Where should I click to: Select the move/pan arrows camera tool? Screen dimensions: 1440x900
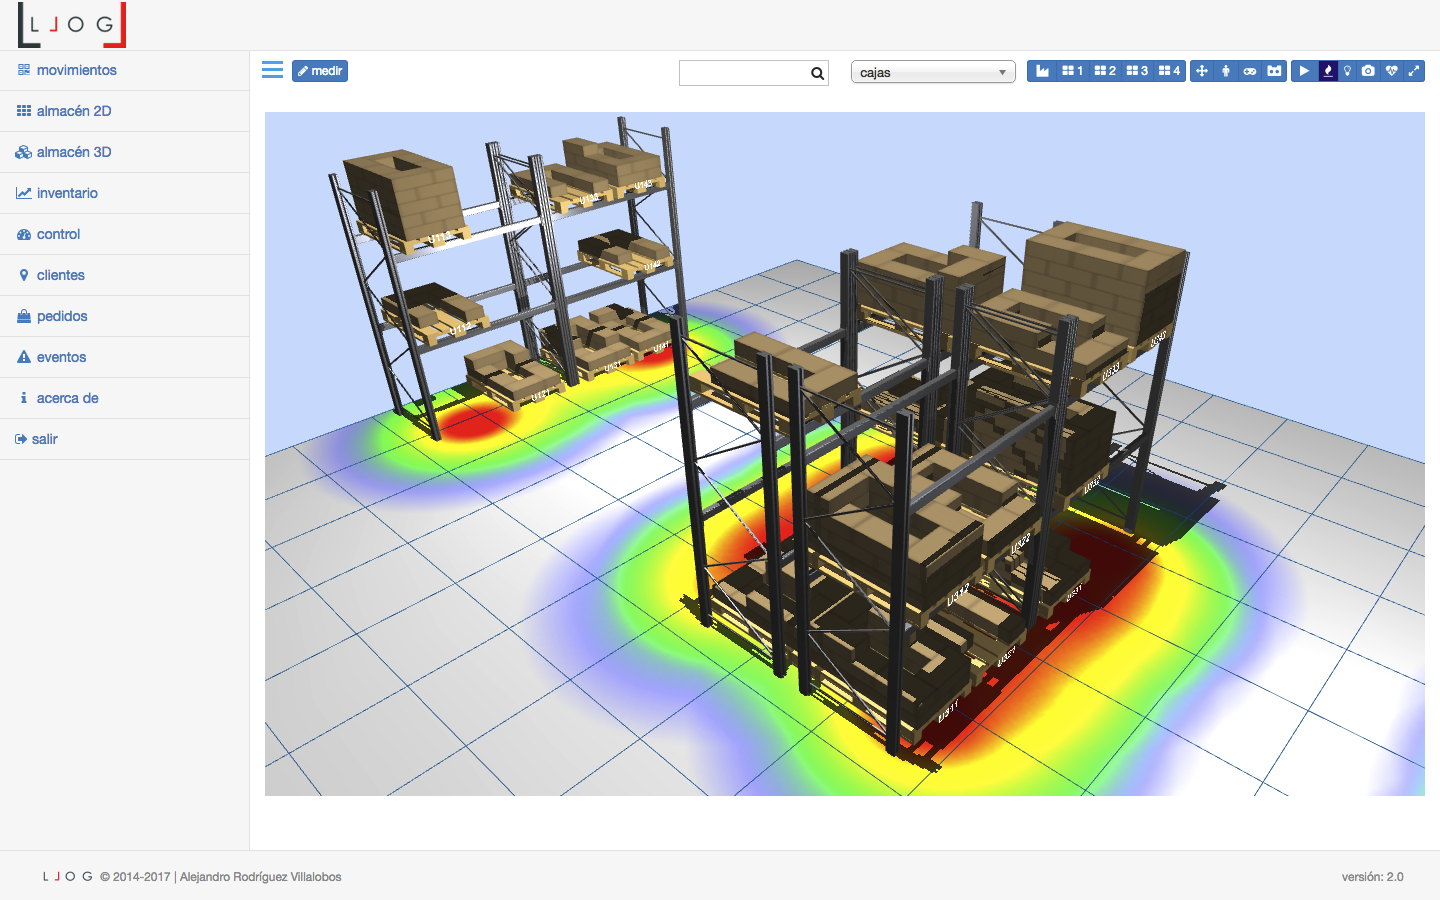coord(1202,71)
